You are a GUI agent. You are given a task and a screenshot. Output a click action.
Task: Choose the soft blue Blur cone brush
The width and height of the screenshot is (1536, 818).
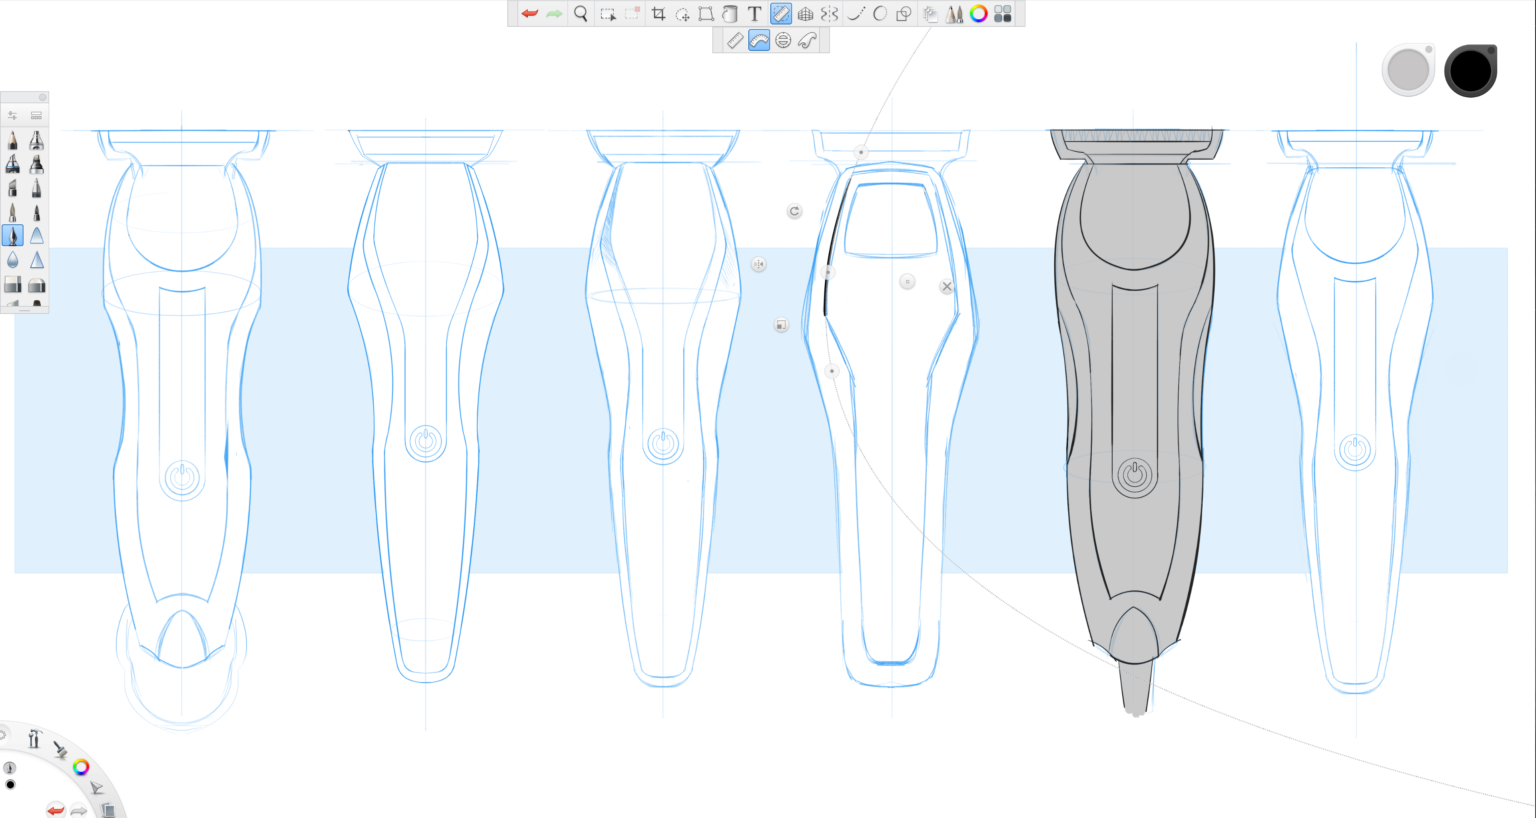36,236
